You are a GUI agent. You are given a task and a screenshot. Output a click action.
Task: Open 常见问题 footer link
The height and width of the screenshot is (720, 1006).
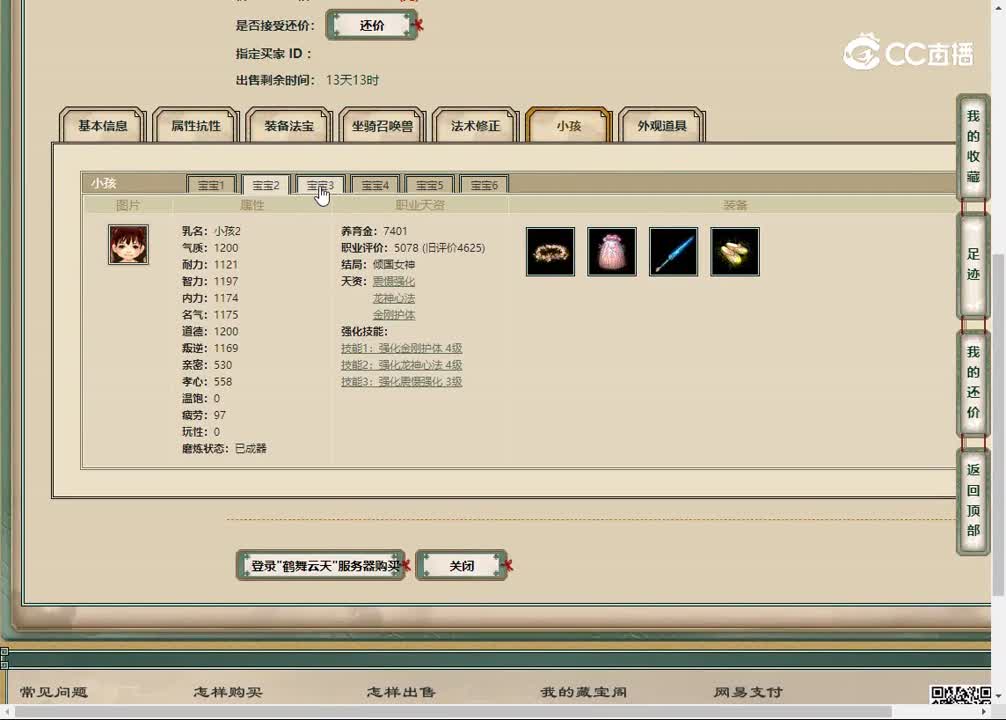pyautogui.click(x=54, y=692)
